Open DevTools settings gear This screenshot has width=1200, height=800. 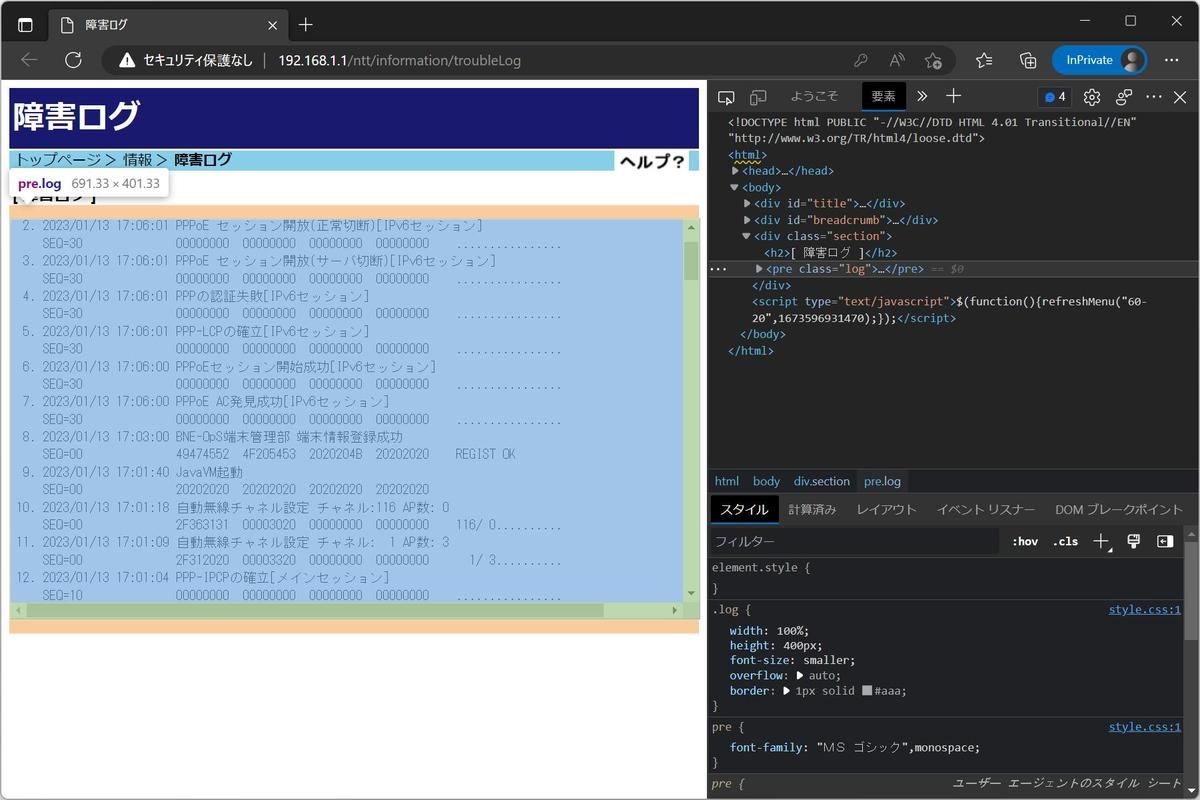[1092, 97]
